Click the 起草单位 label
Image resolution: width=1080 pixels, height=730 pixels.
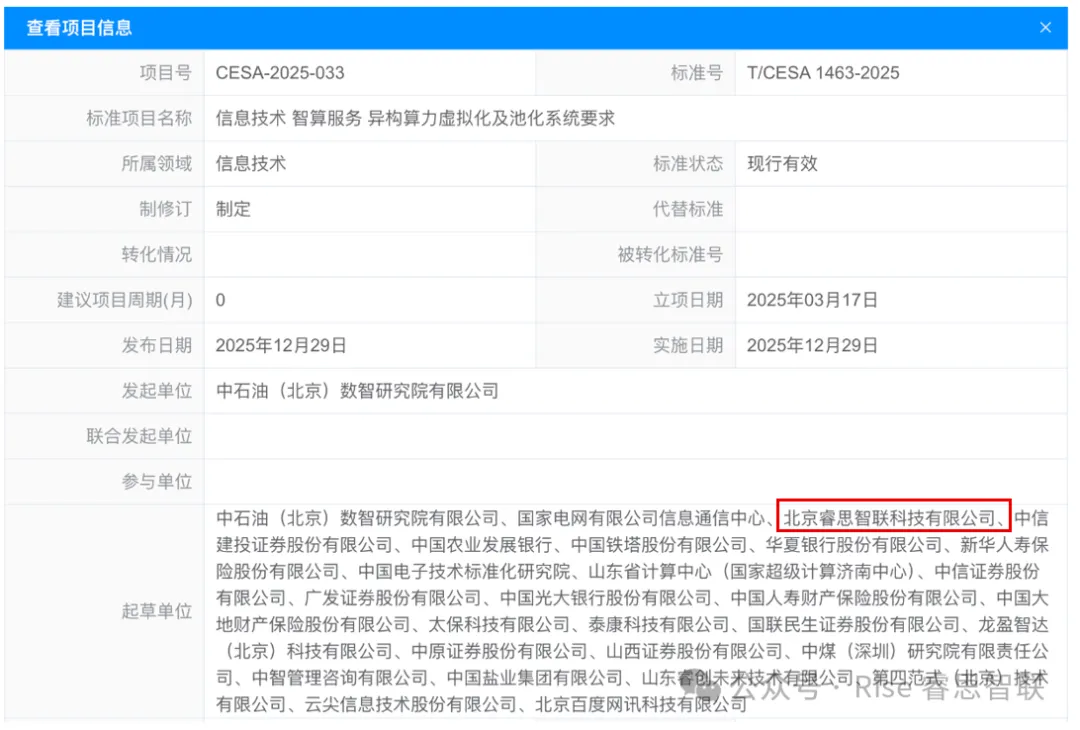point(156,612)
